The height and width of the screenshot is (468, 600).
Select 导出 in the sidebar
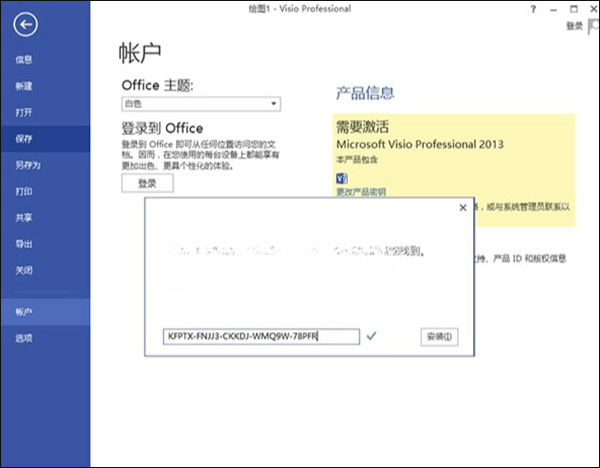[24, 244]
